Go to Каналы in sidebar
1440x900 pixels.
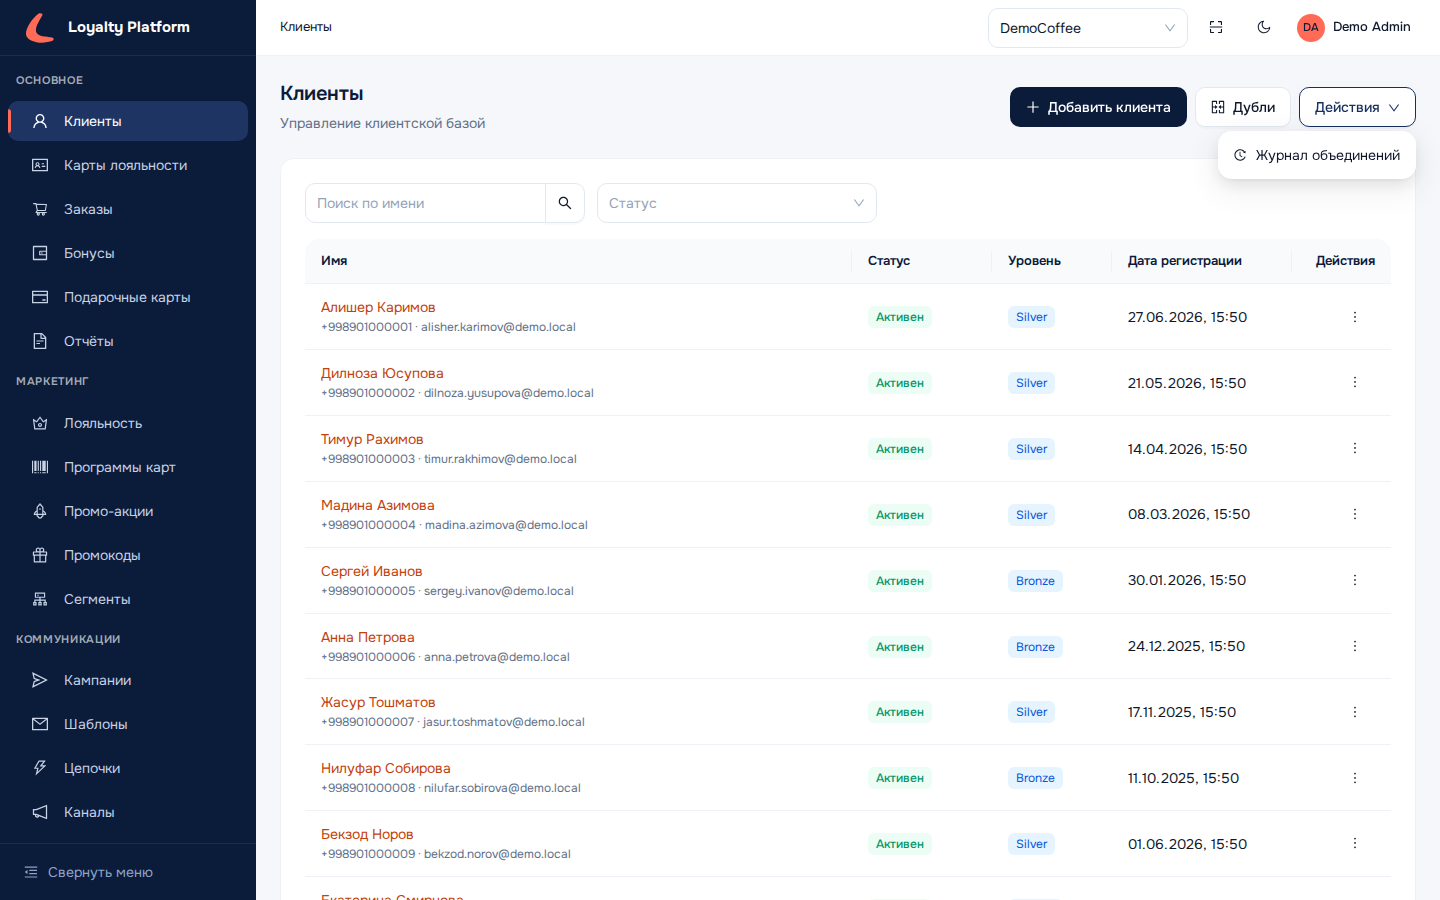[128, 812]
